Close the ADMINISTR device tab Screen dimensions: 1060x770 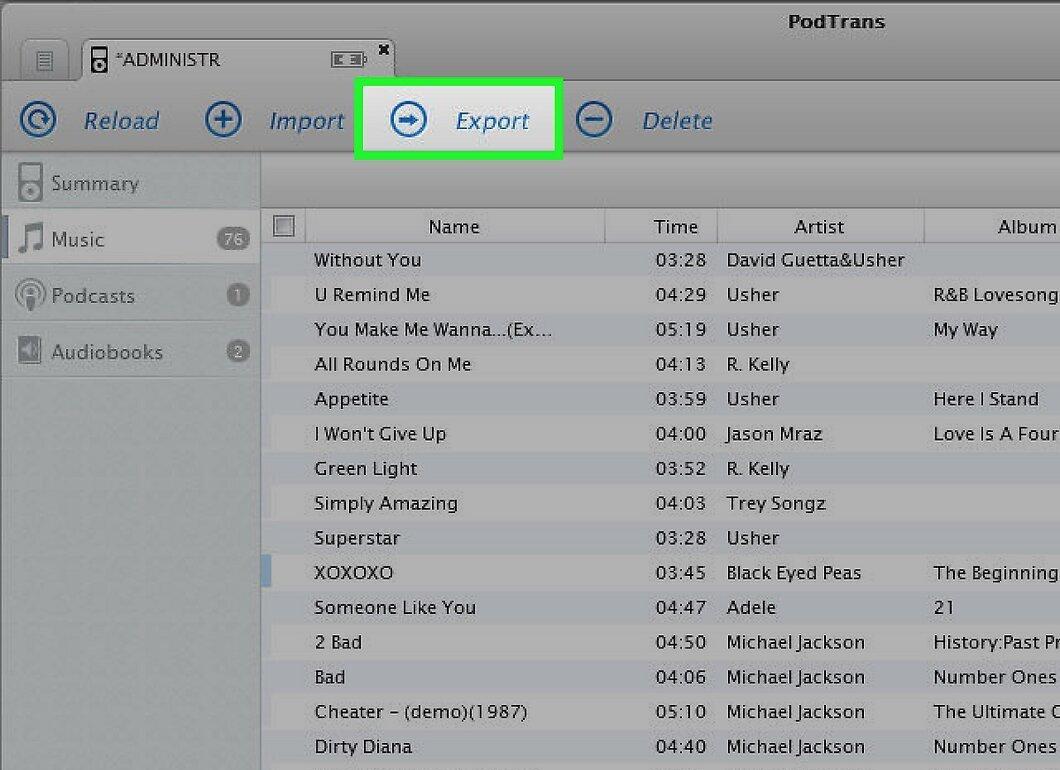click(x=383, y=49)
